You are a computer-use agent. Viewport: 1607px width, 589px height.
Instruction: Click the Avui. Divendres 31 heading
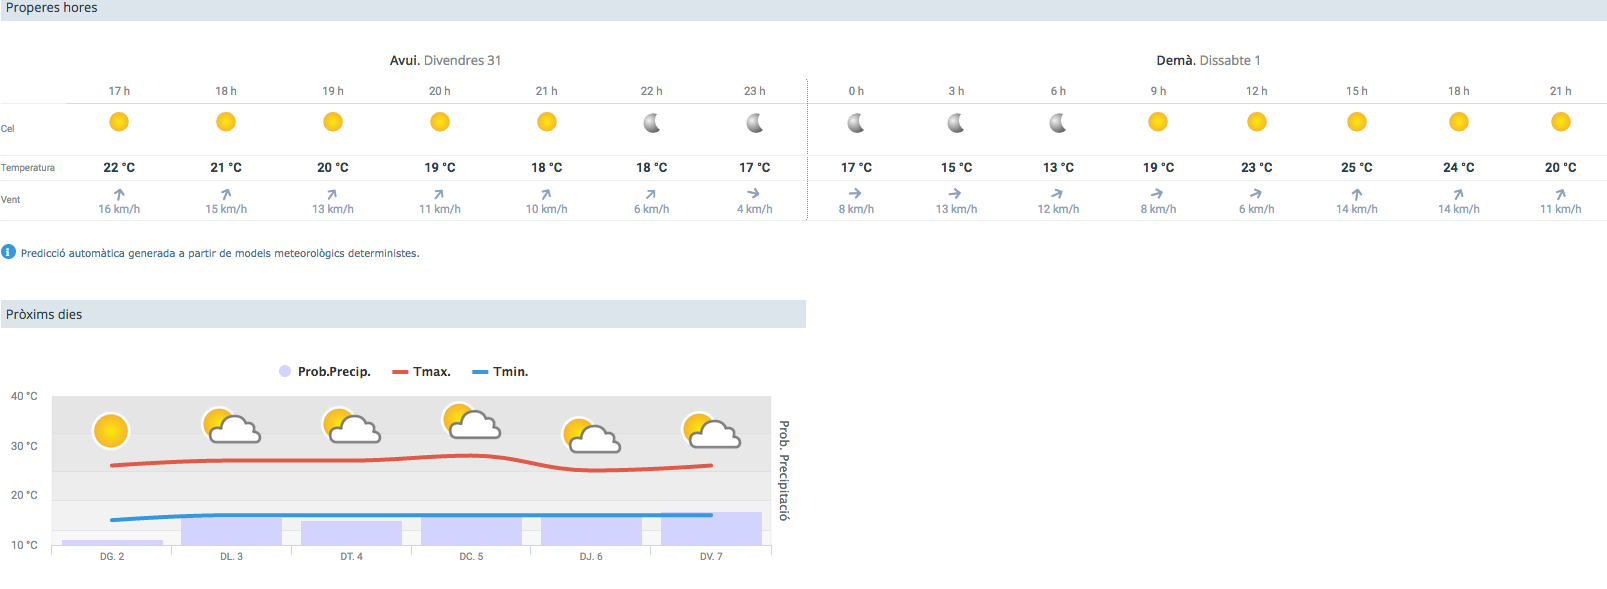445,60
